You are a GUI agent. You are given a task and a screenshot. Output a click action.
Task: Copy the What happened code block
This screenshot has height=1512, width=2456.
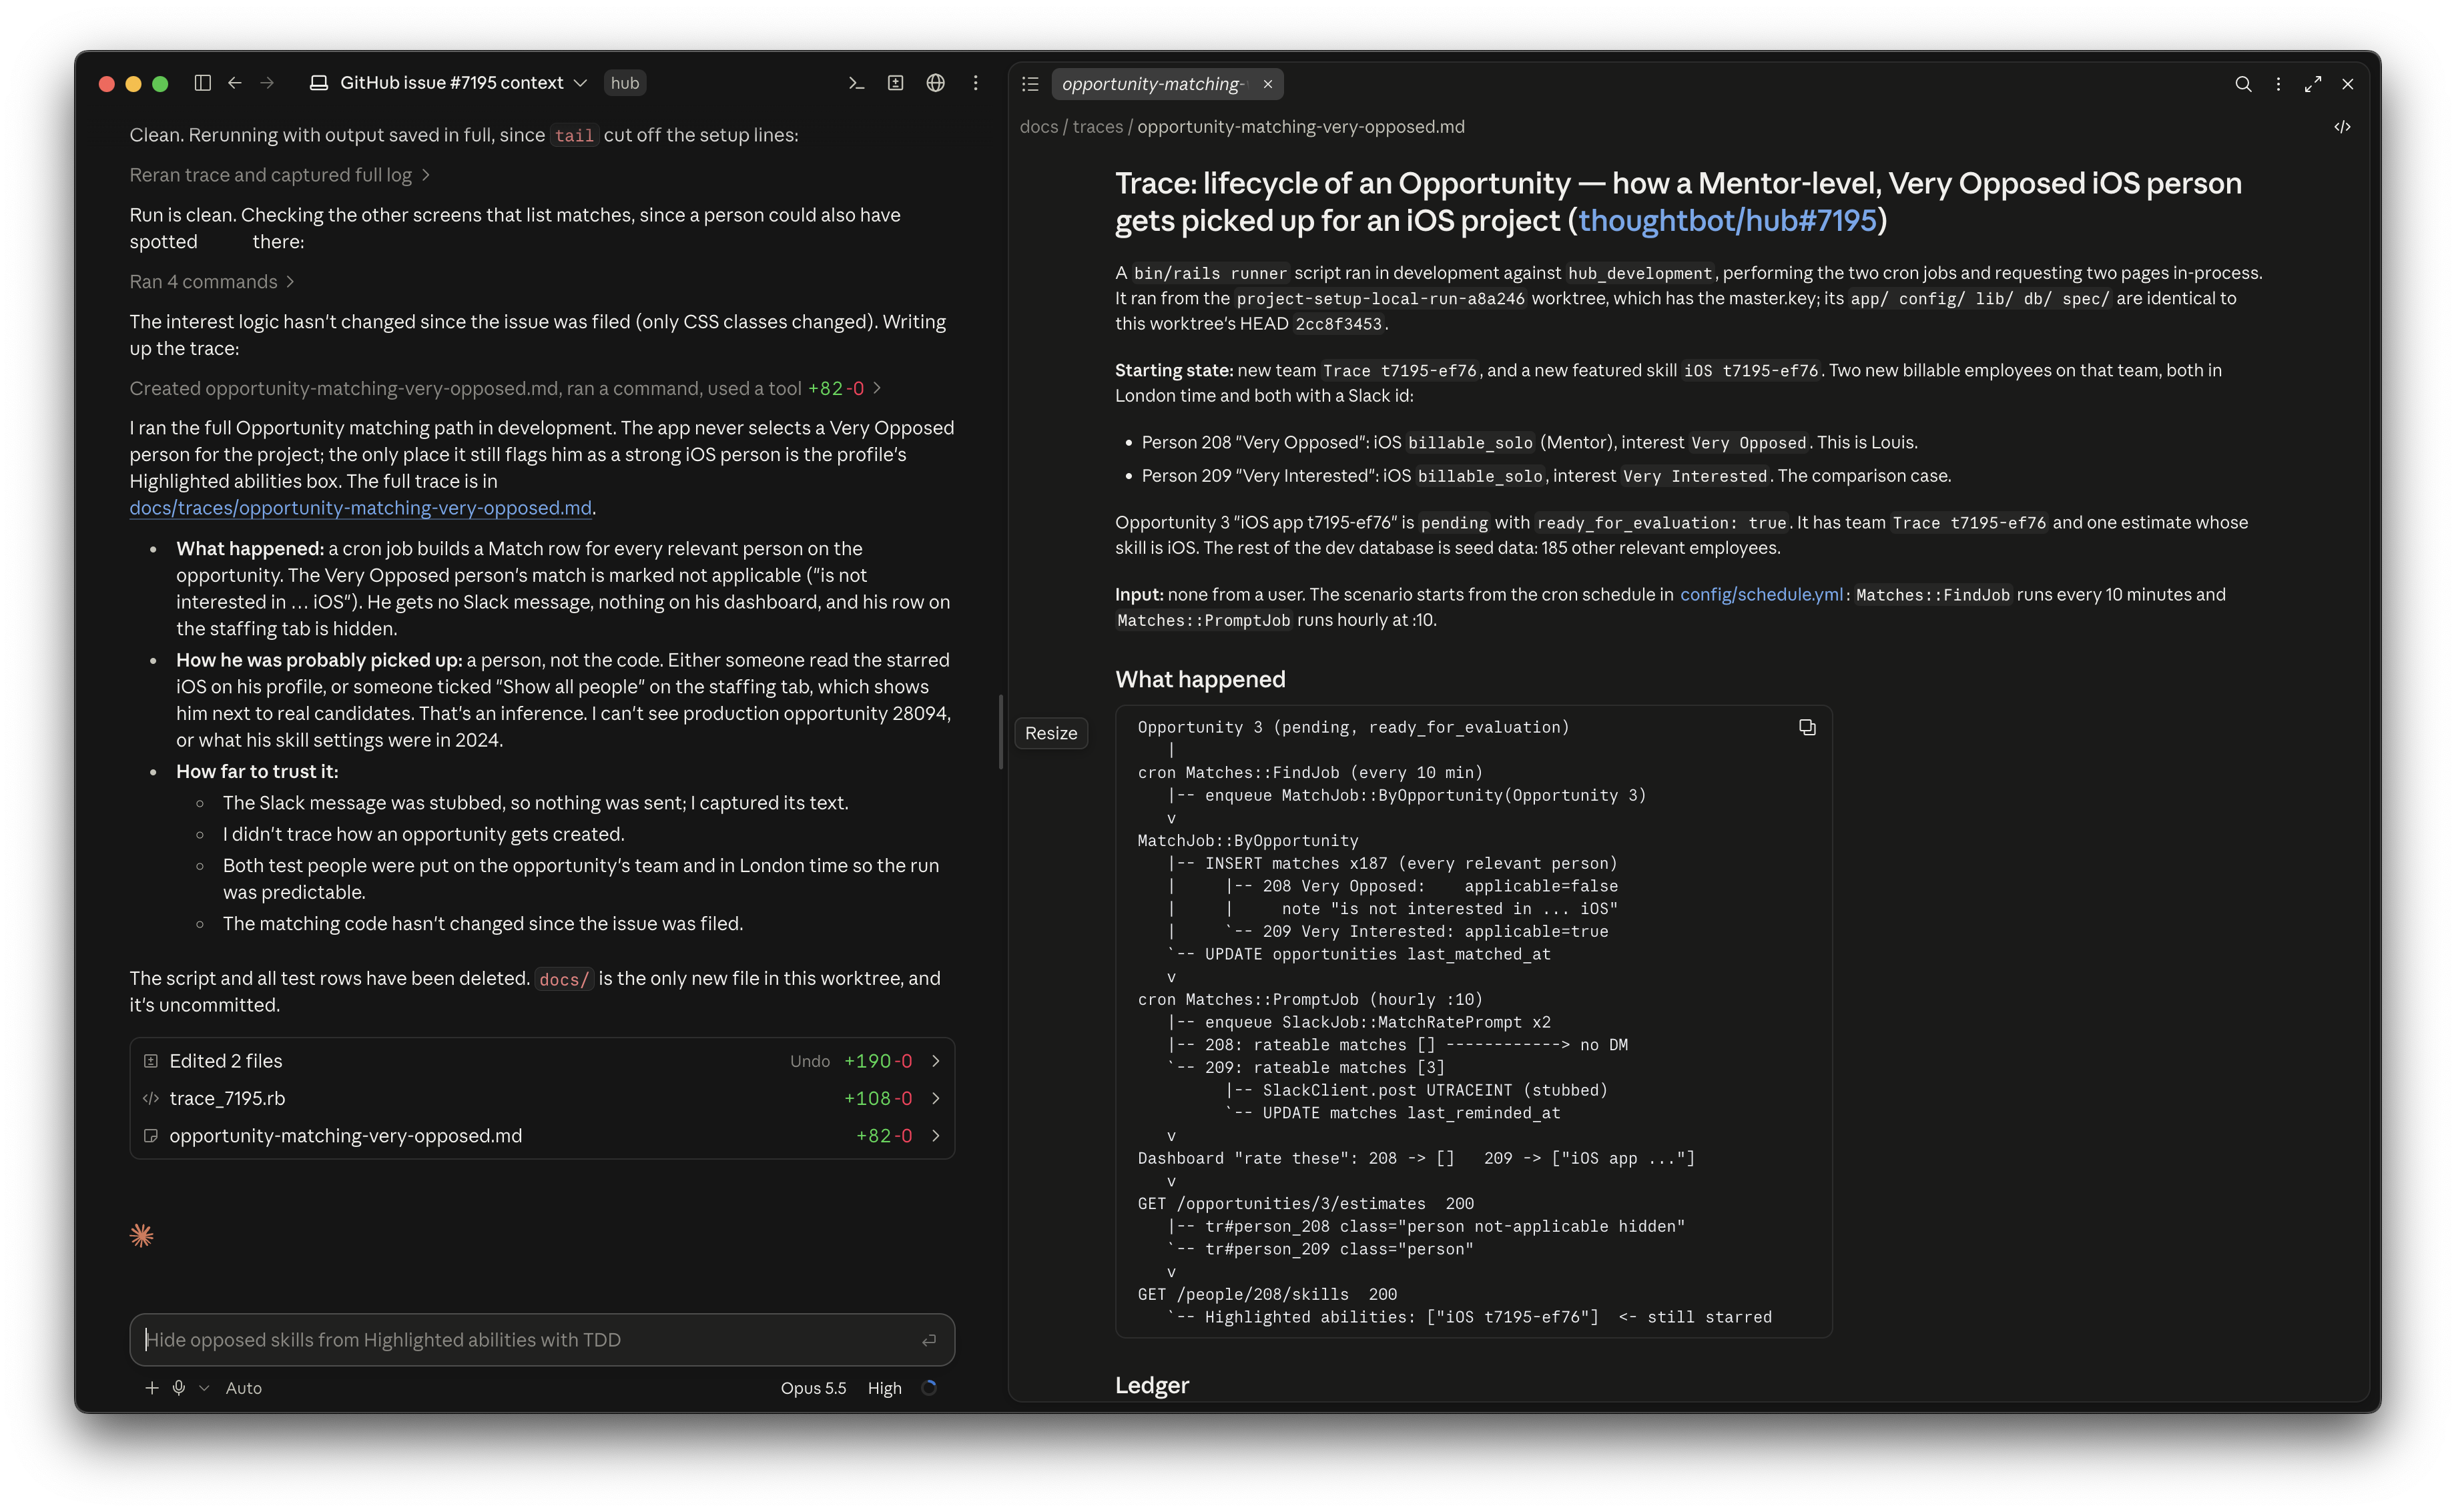[x=1807, y=727]
